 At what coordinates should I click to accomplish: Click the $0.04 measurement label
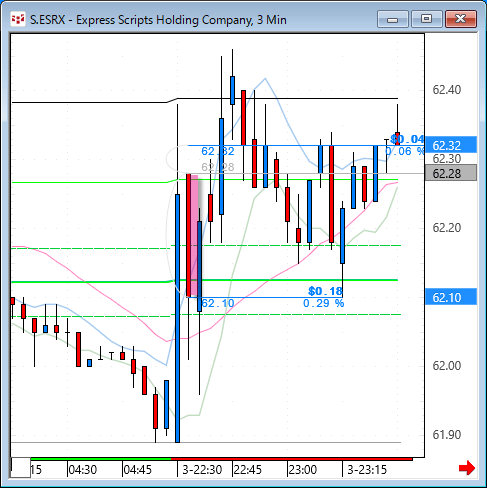(407, 139)
